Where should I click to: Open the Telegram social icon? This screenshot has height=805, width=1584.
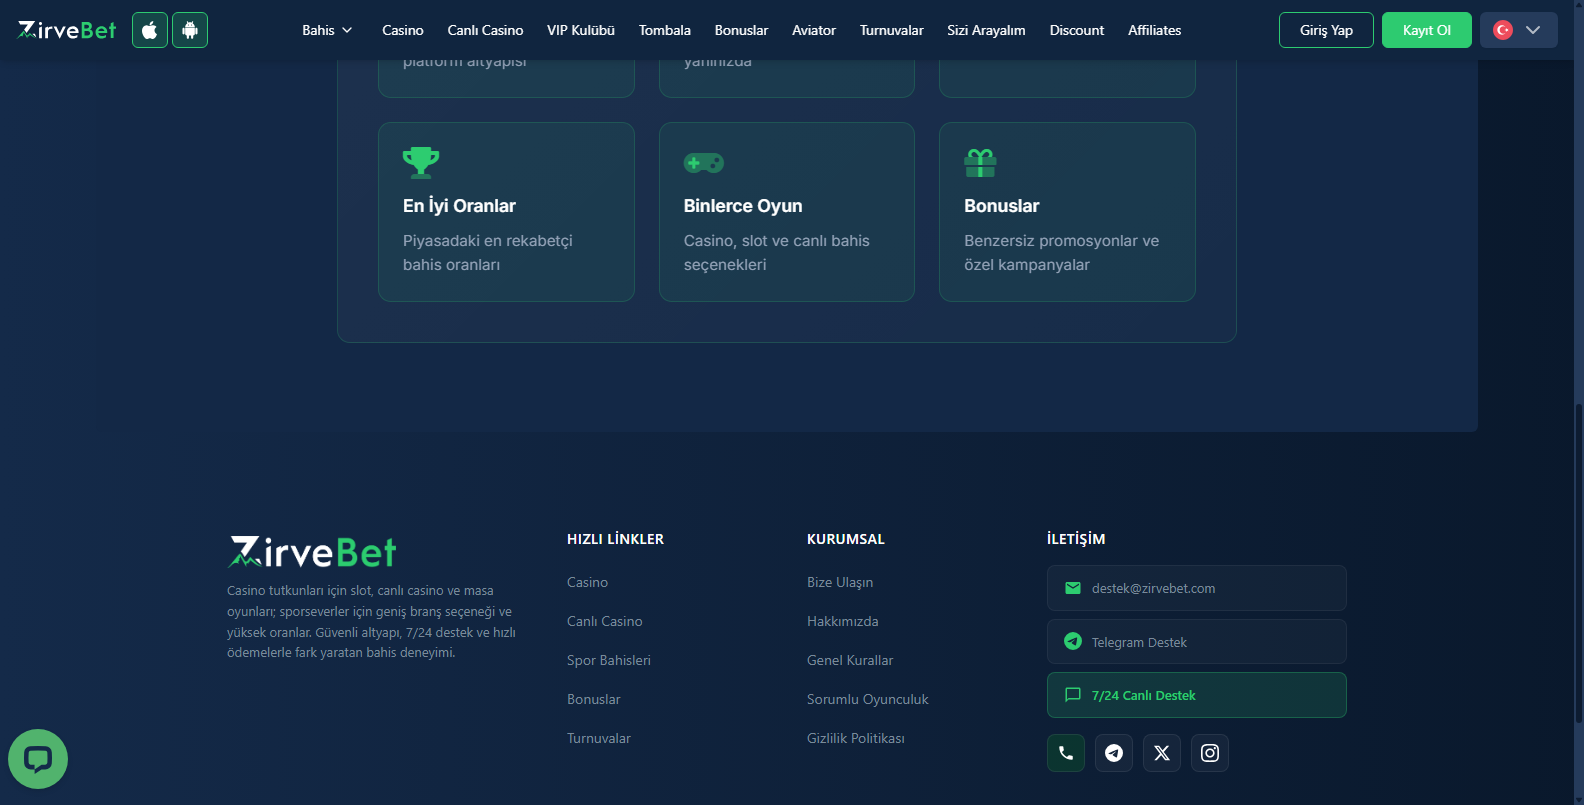click(x=1114, y=753)
